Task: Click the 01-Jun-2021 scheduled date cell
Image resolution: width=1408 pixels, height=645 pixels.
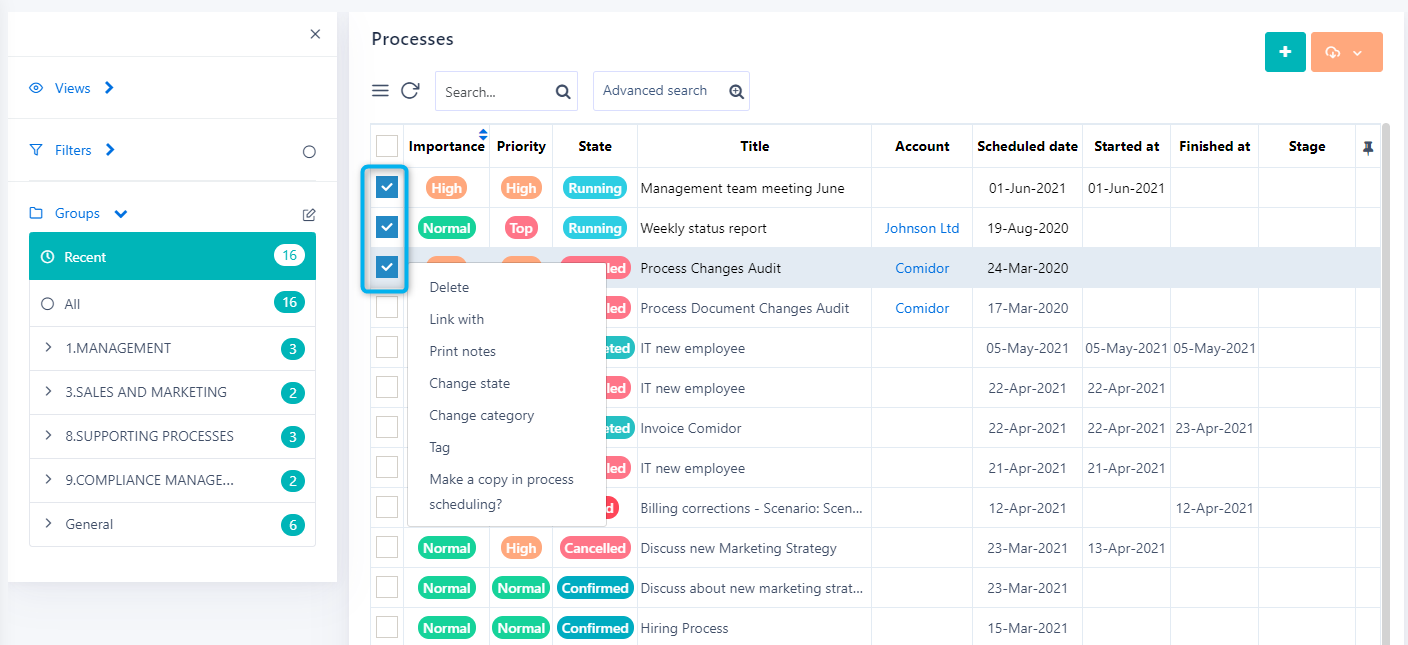Action: tap(1027, 188)
